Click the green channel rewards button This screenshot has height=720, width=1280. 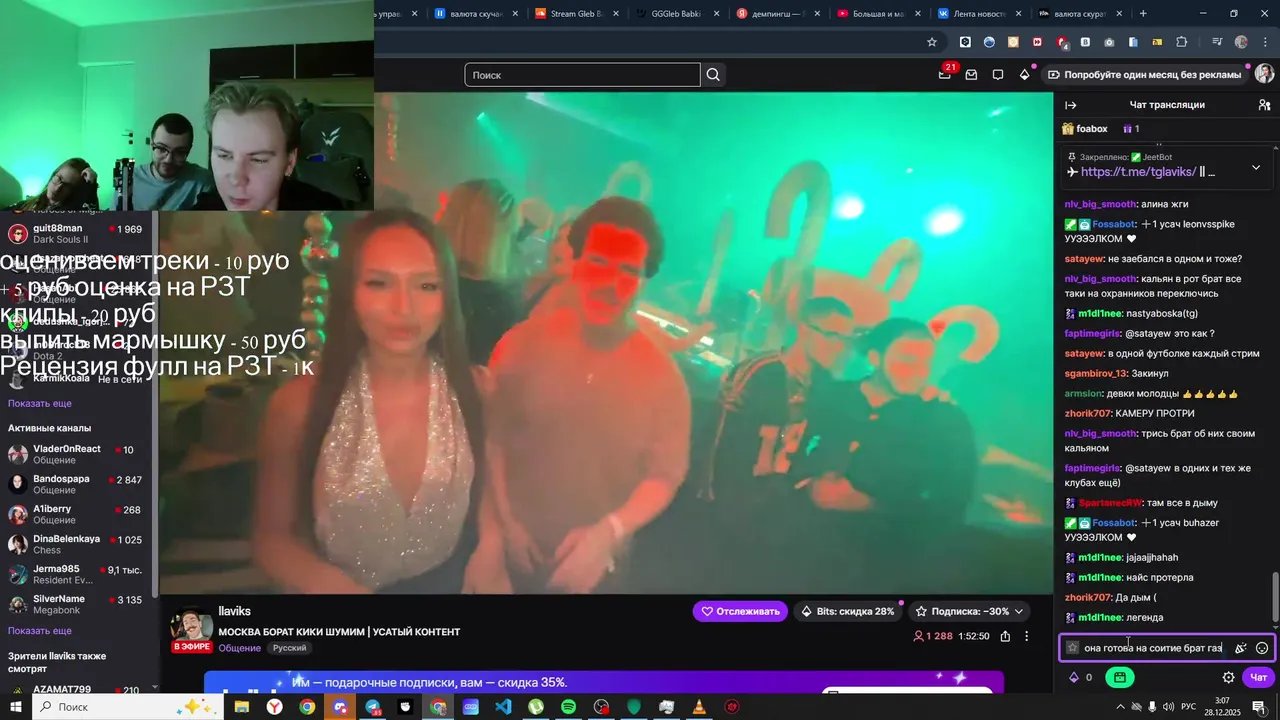1119,677
